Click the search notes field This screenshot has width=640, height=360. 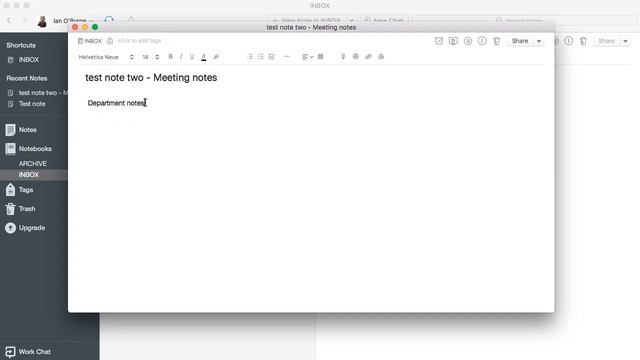[x=524, y=20]
